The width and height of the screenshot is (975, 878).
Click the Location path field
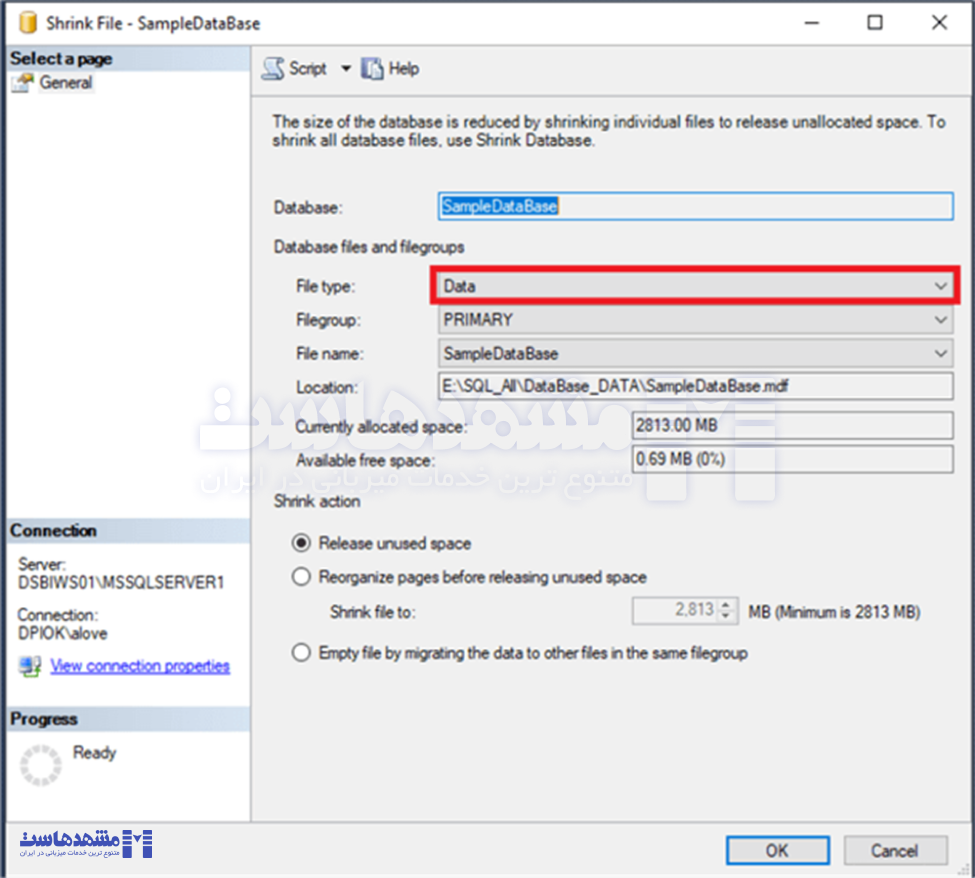pyautogui.click(x=695, y=387)
